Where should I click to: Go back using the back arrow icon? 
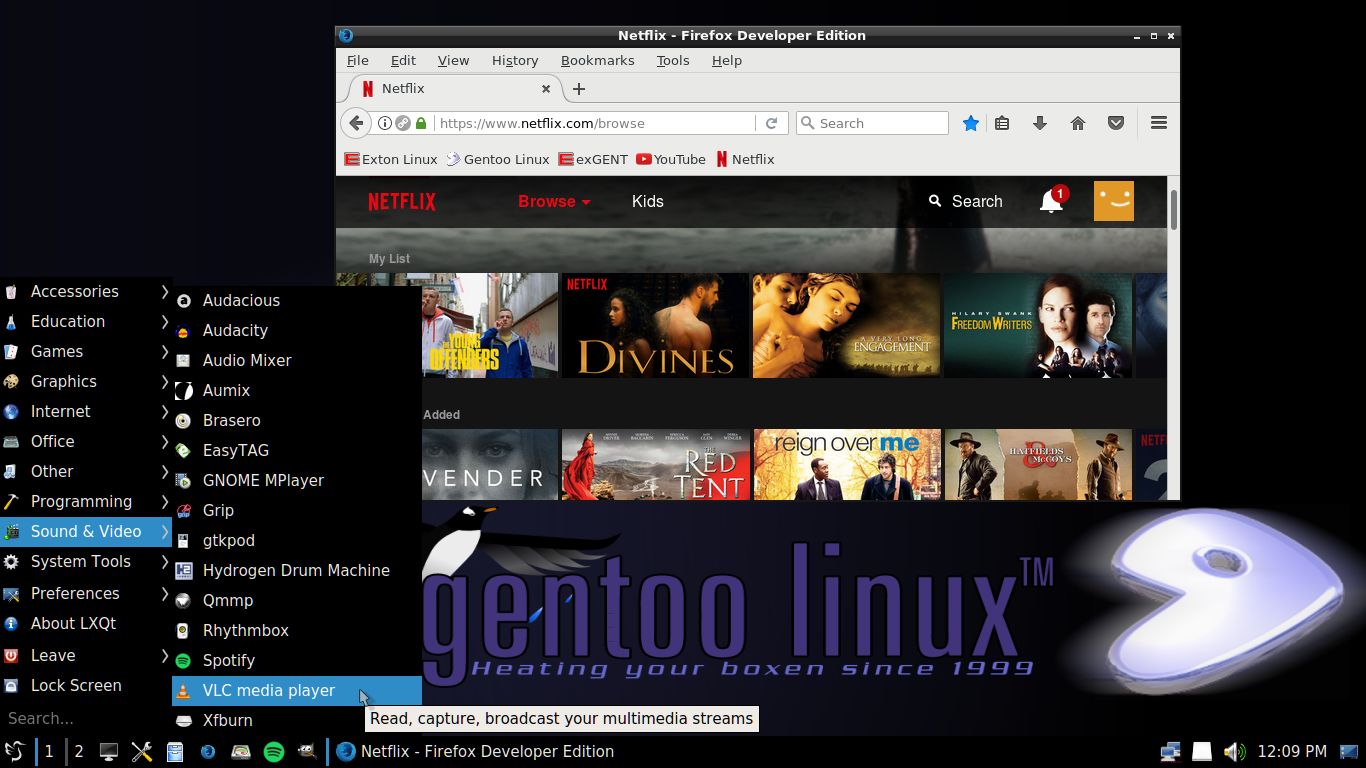point(356,123)
